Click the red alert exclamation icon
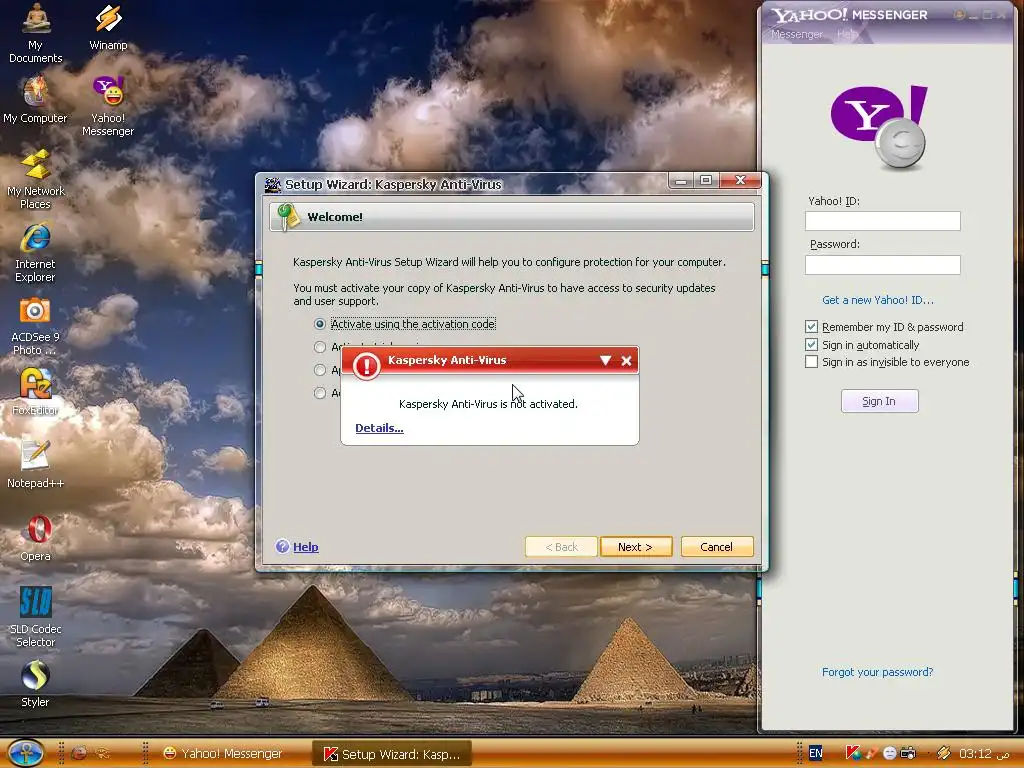Viewport: 1024px width, 768px height. point(366,366)
